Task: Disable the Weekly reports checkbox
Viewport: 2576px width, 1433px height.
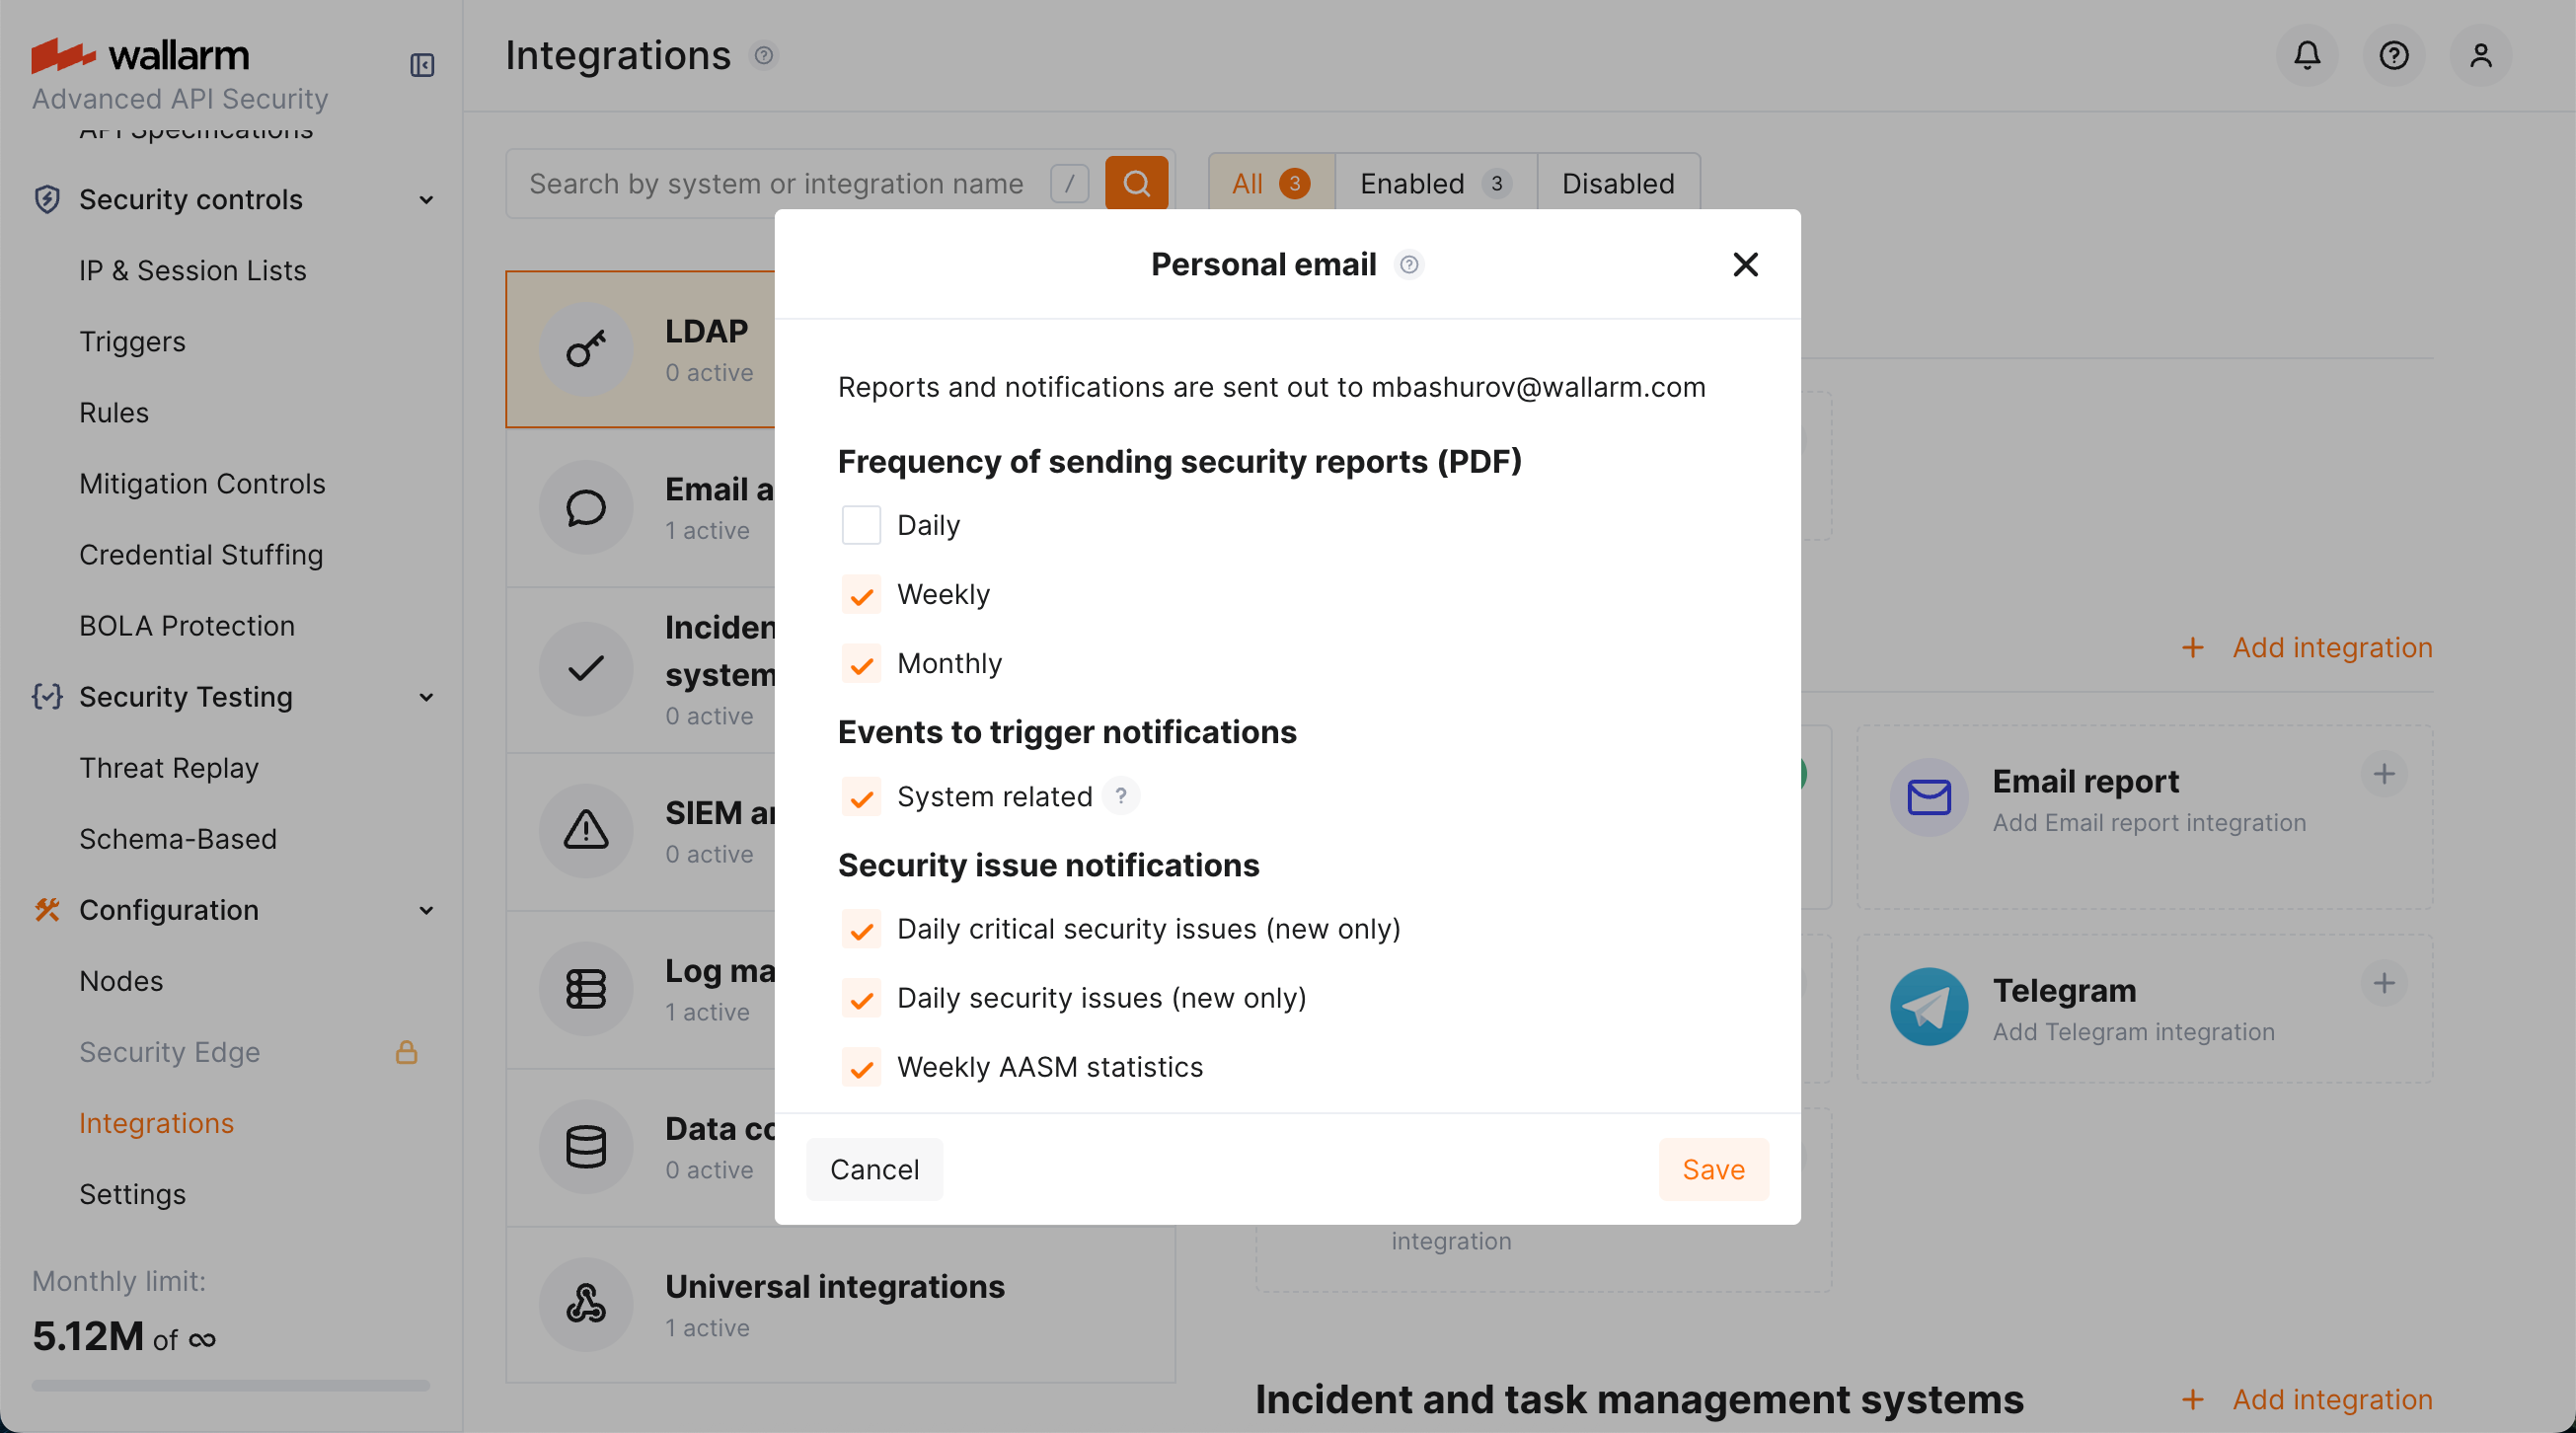Action: point(860,595)
